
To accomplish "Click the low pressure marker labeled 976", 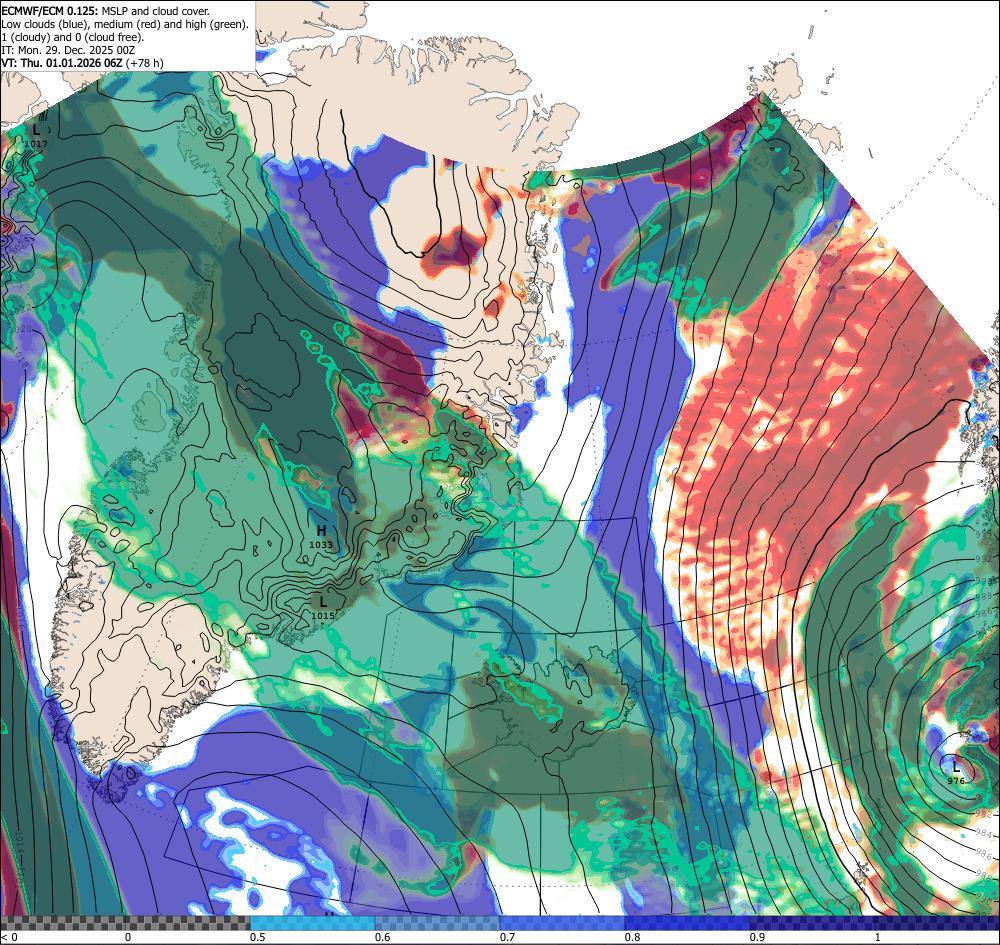I will pos(955,773).
